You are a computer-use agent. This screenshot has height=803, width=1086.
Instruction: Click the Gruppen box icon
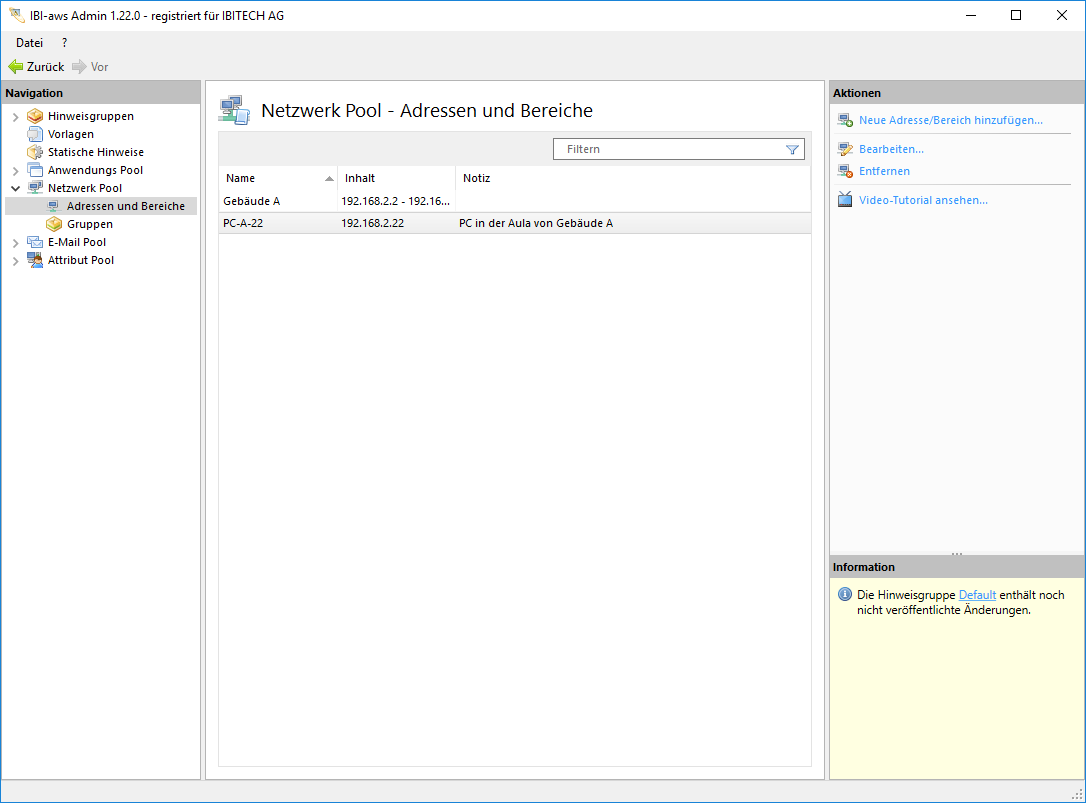point(54,224)
